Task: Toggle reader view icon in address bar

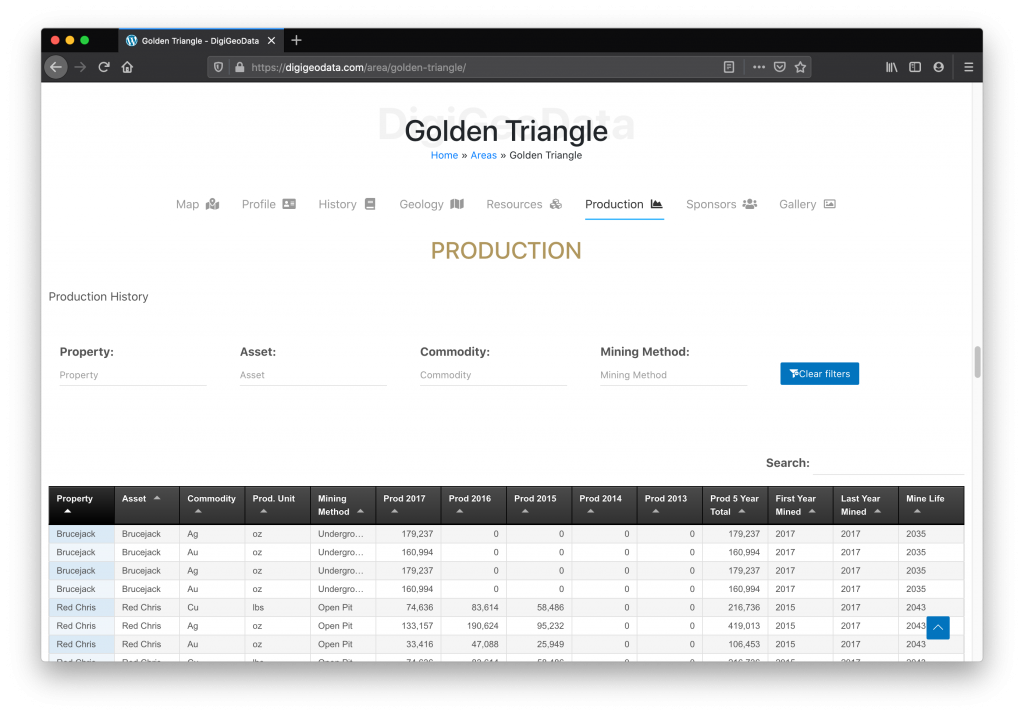Action: tap(729, 67)
